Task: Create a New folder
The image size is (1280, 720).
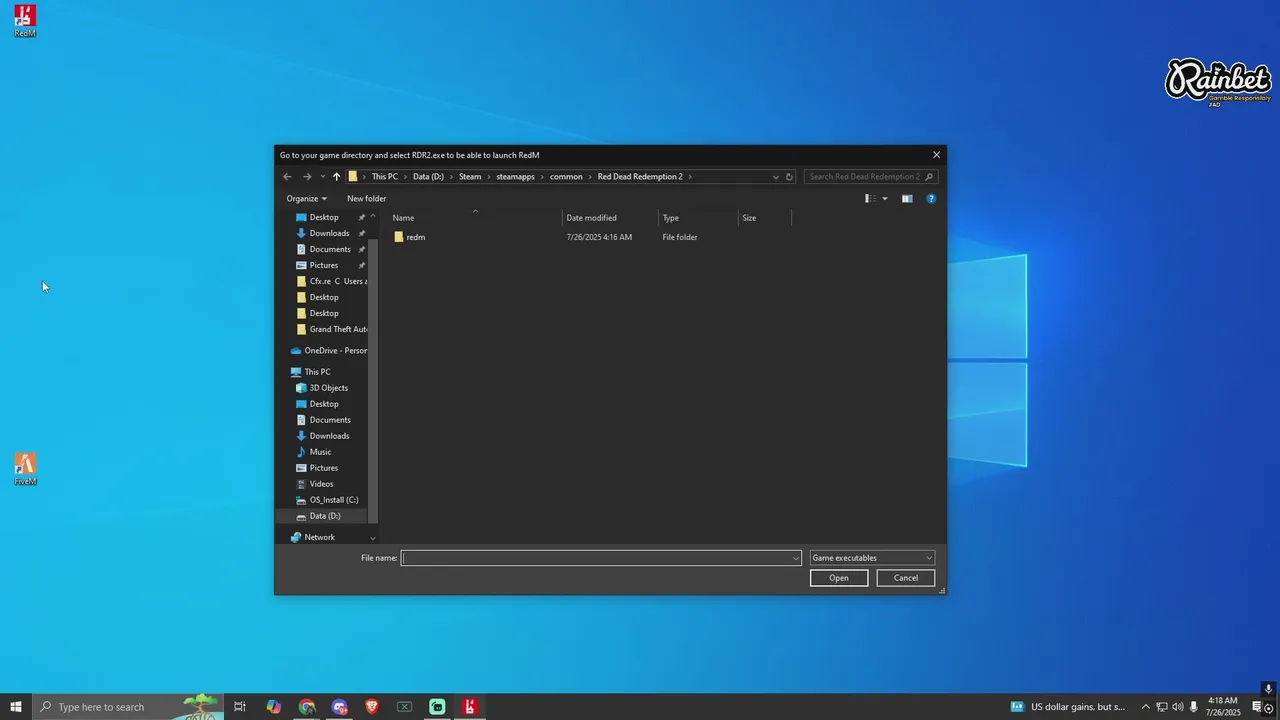Action: (366, 199)
